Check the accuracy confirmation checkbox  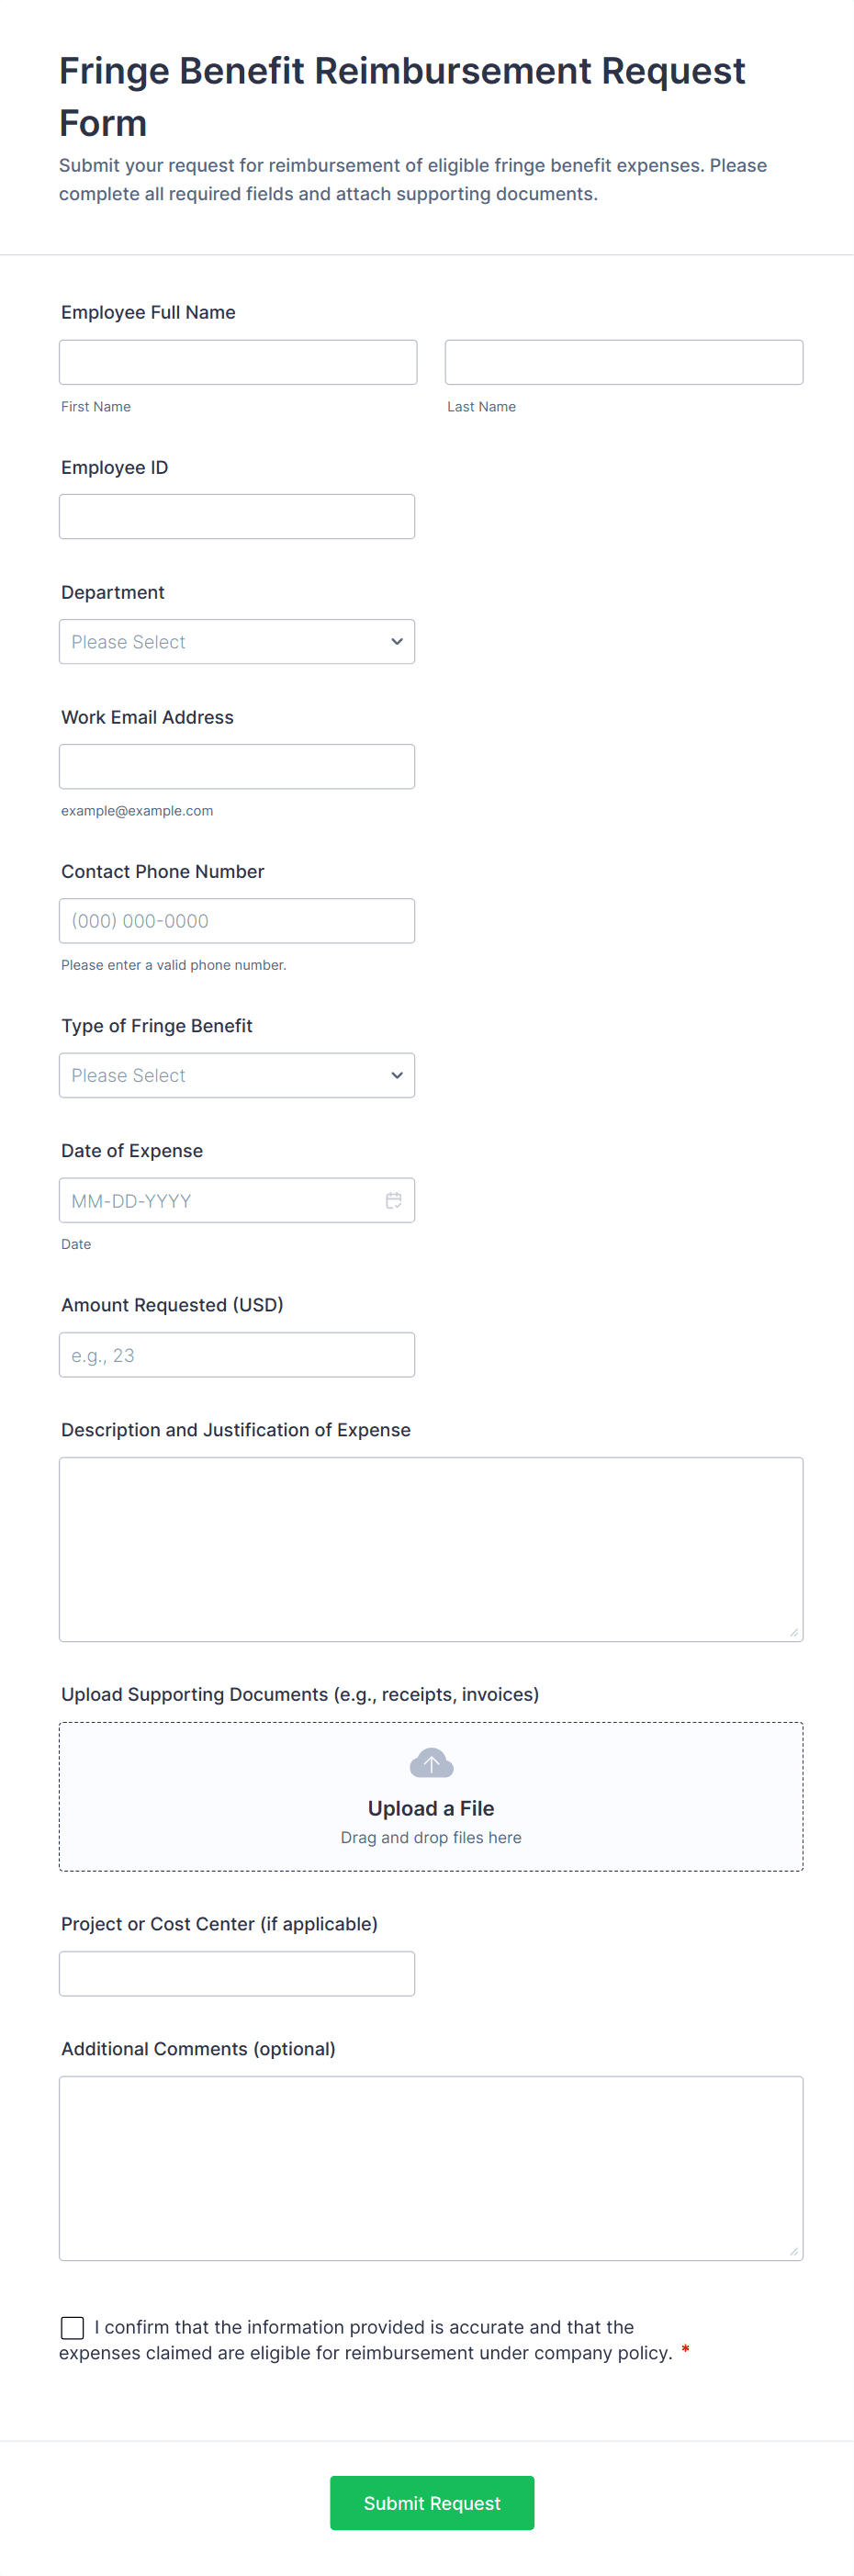(73, 2327)
